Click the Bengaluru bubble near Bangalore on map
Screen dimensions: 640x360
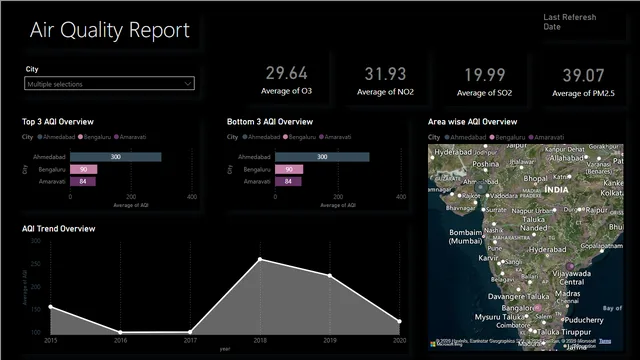538,308
